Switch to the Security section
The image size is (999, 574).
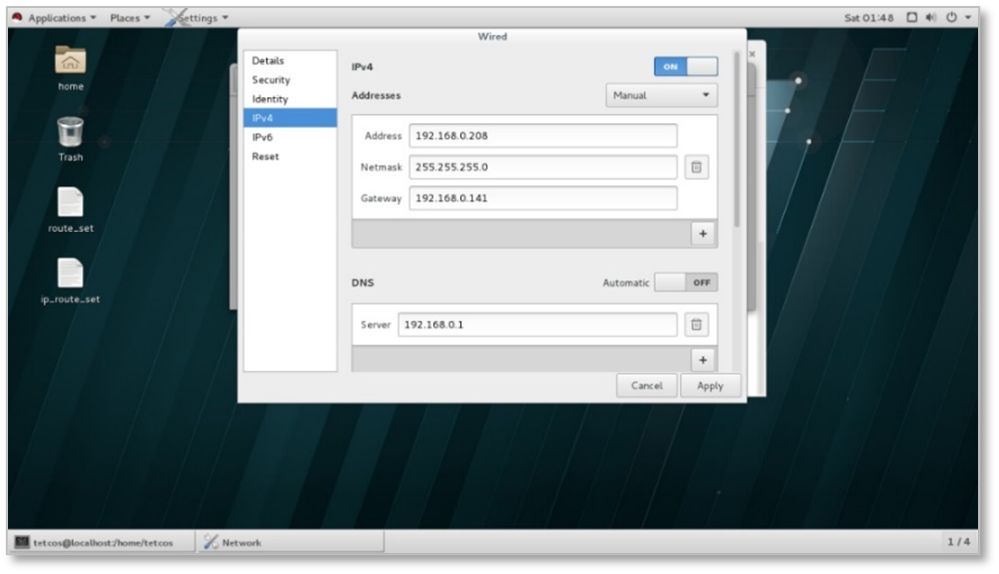[x=271, y=80]
